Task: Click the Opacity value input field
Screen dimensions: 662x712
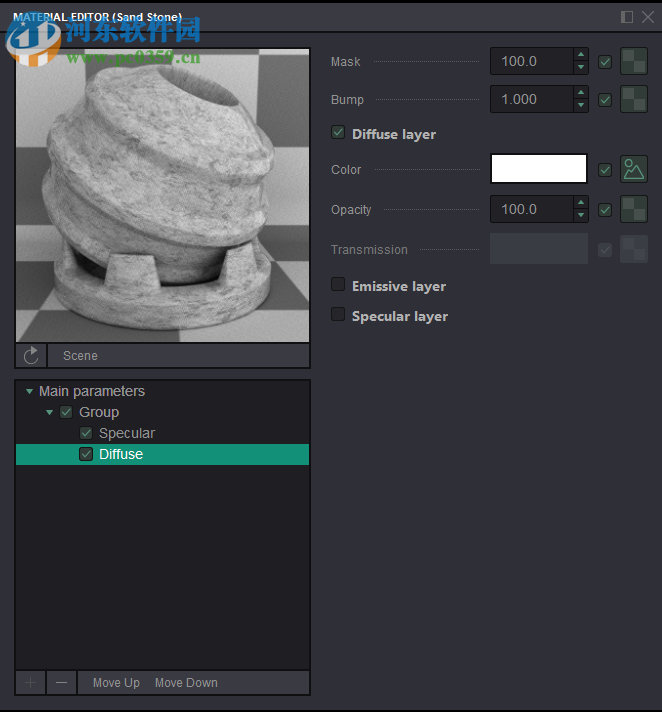Action: point(532,209)
